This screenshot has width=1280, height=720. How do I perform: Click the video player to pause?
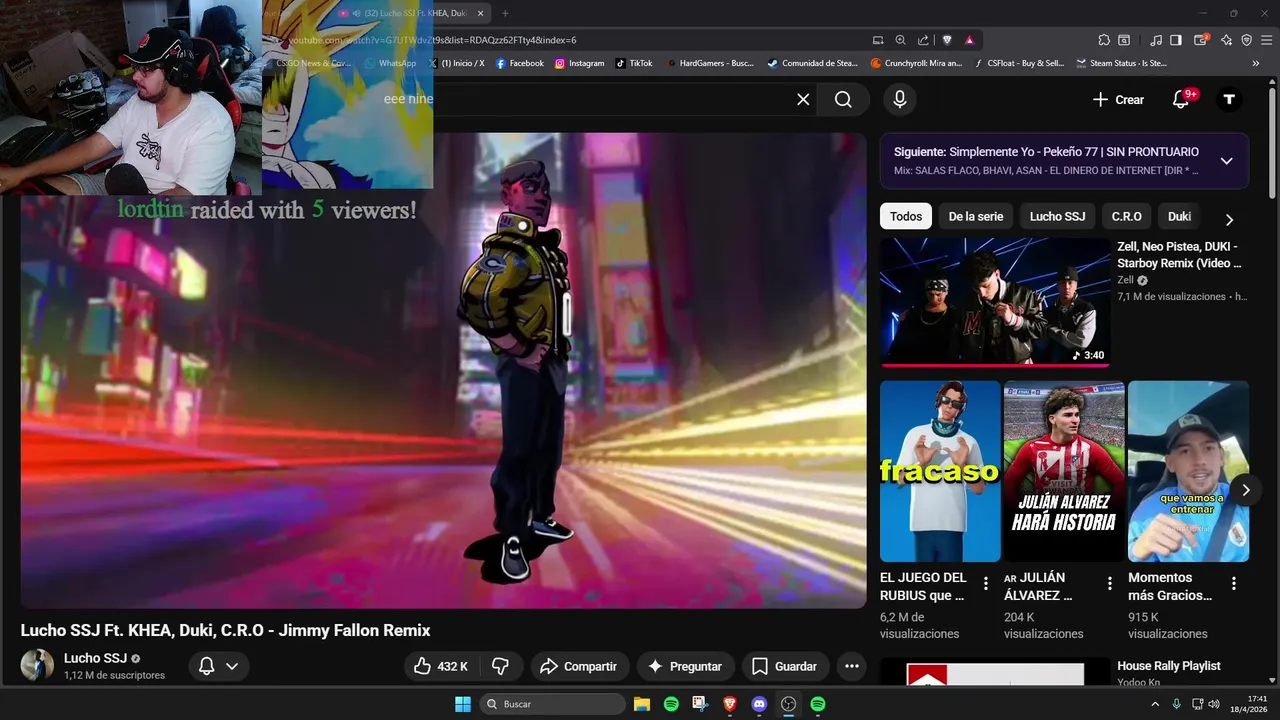[x=443, y=370]
